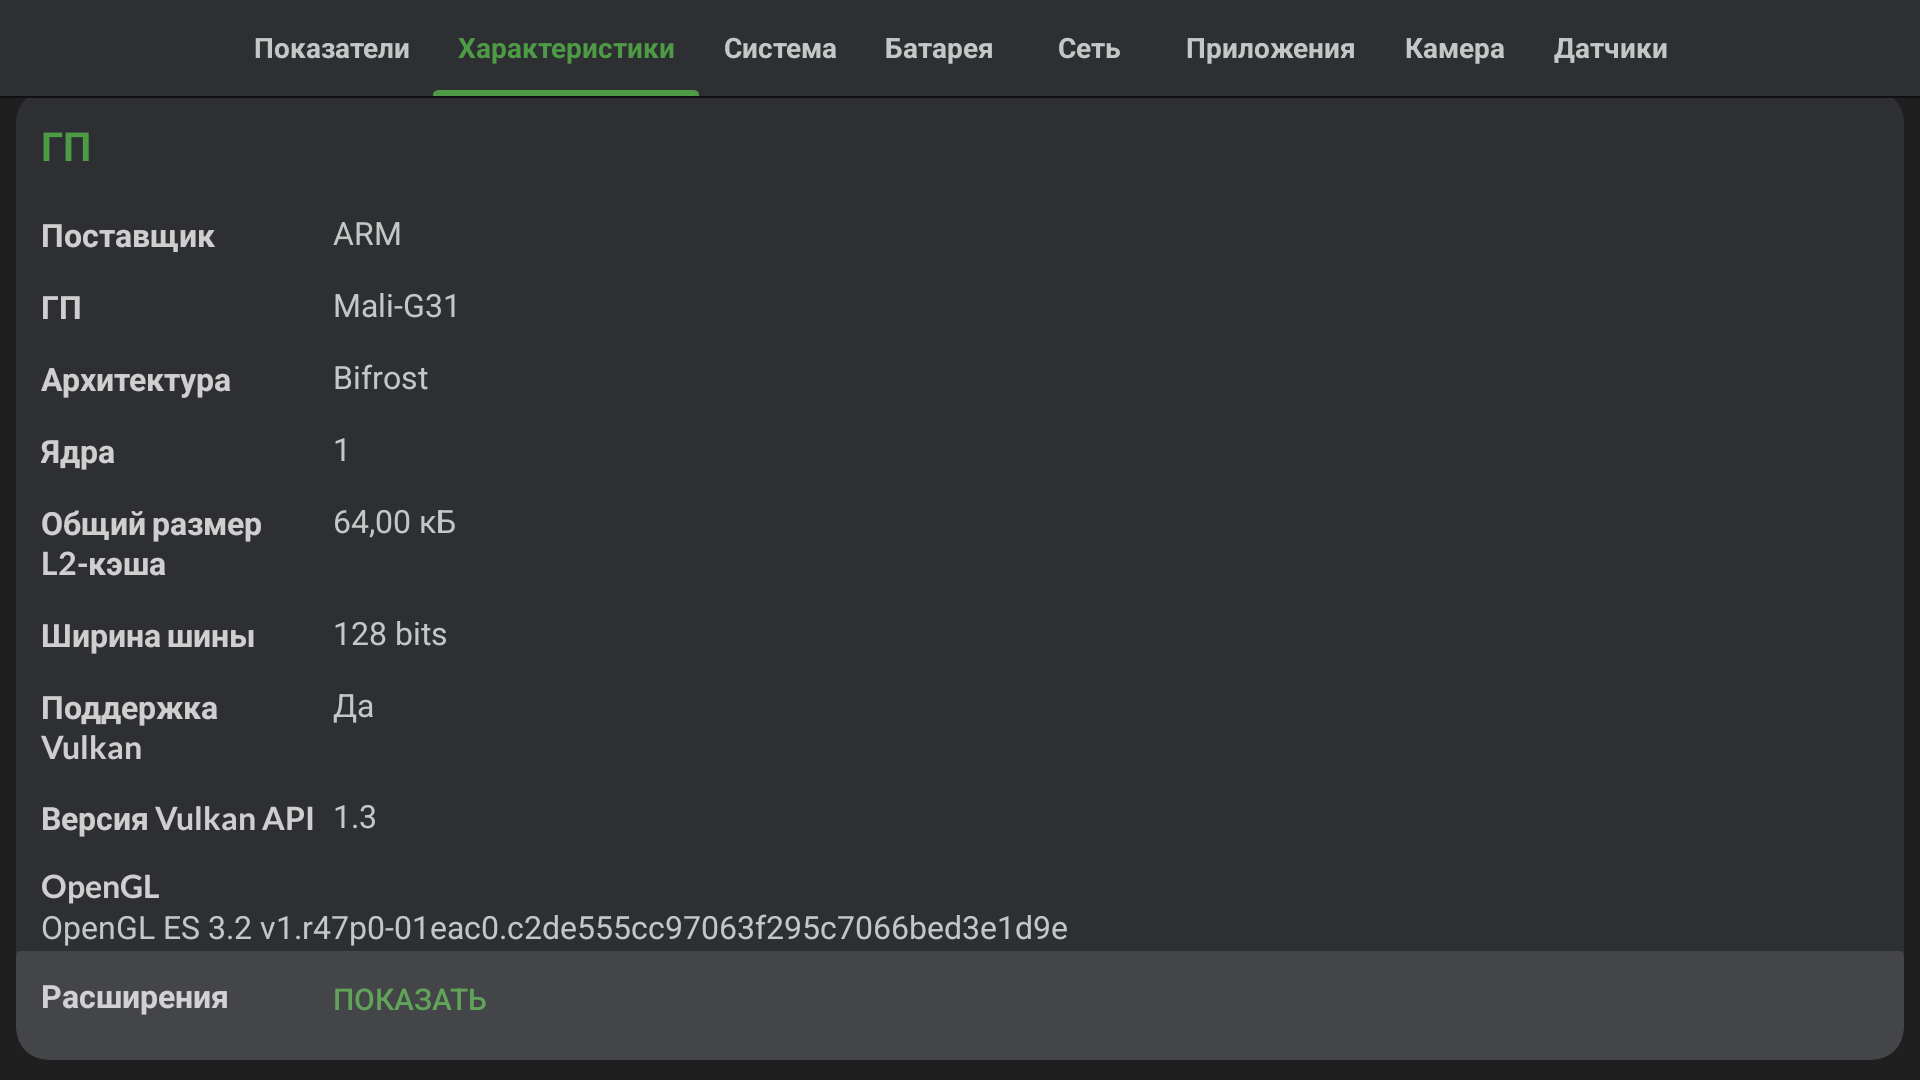Image resolution: width=1920 pixels, height=1080 pixels.
Task: Click the green ГП section heading
Action: point(66,147)
